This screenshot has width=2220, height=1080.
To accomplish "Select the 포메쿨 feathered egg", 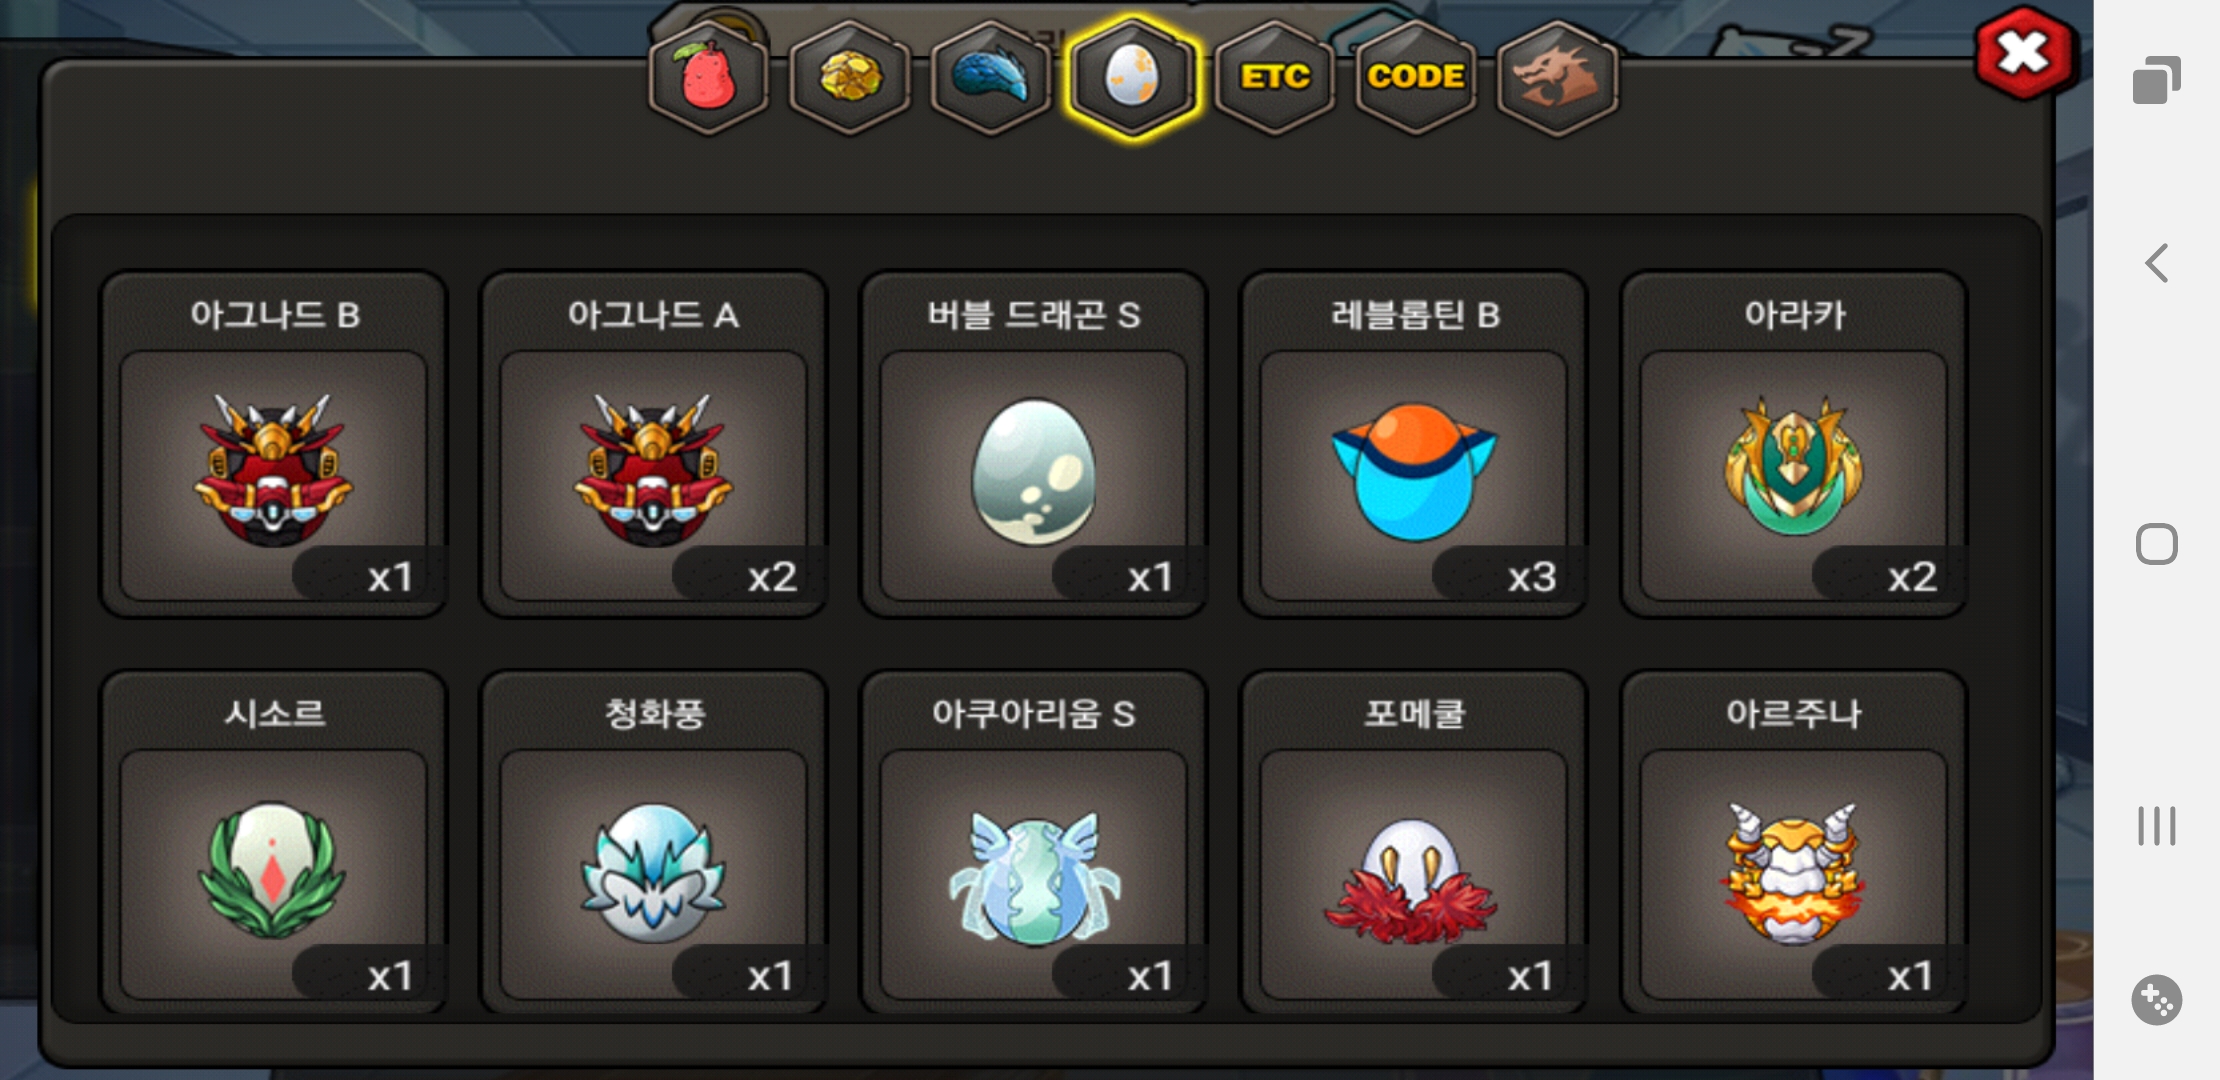I will coord(1413,843).
